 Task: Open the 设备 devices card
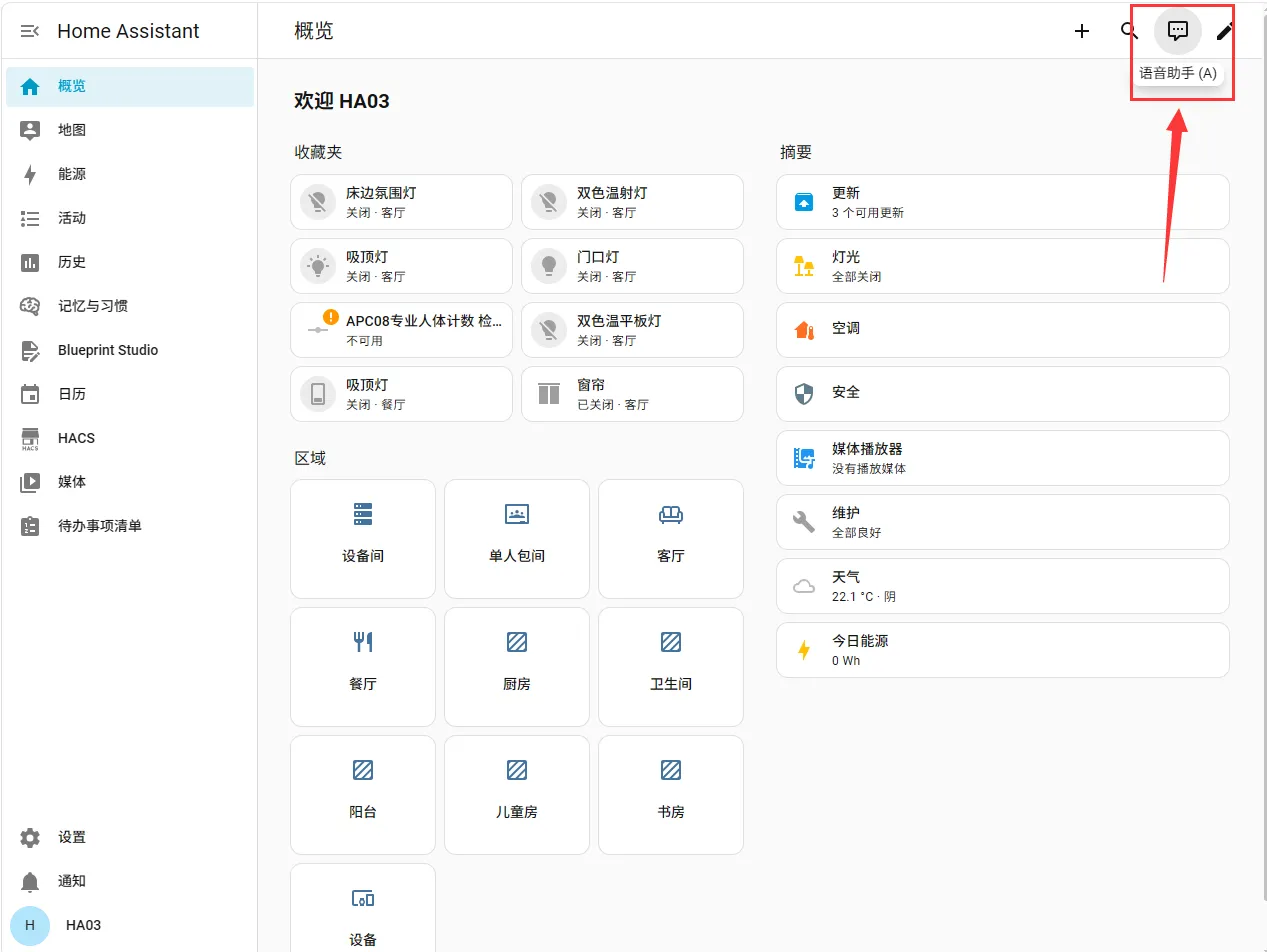tap(363, 908)
